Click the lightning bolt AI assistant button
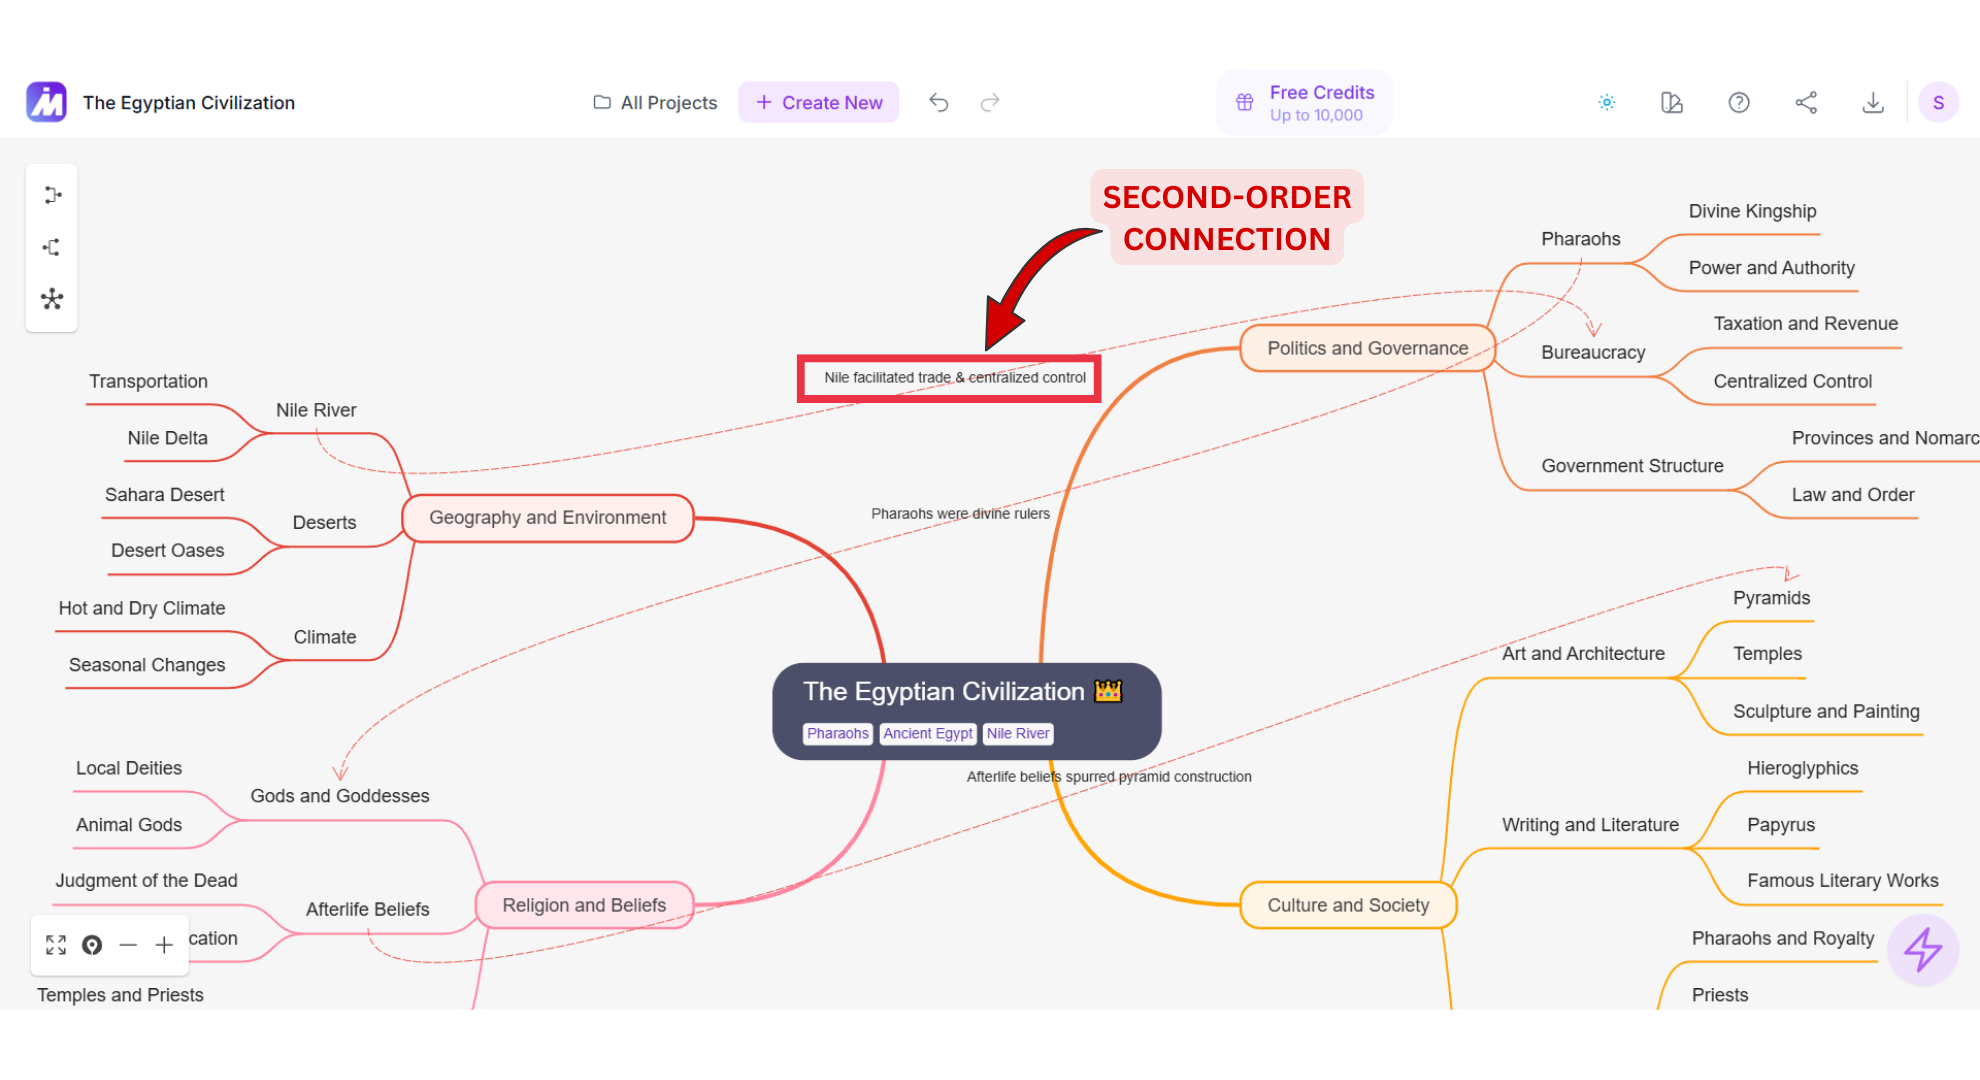1980x1080 pixels. coord(1922,949)
